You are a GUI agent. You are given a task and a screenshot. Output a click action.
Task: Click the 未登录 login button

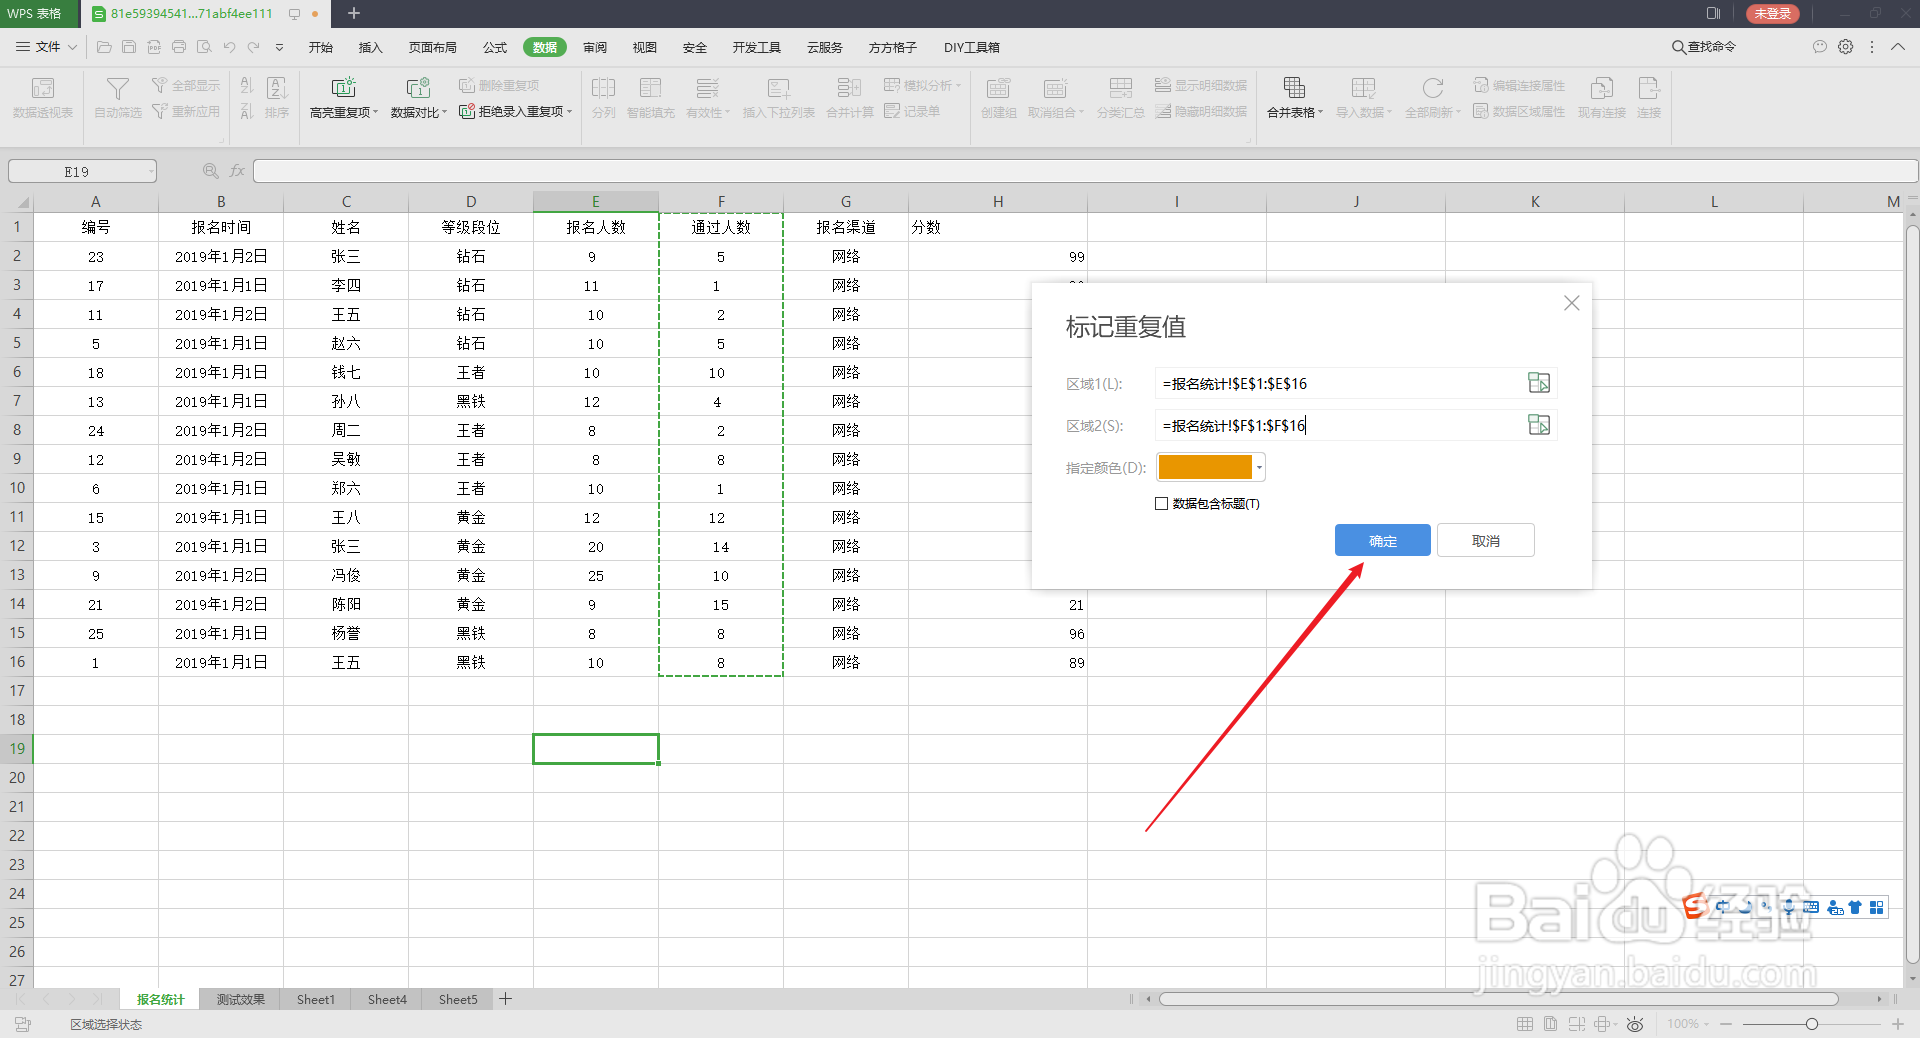pyautogui.click(x=1772, y=14)
